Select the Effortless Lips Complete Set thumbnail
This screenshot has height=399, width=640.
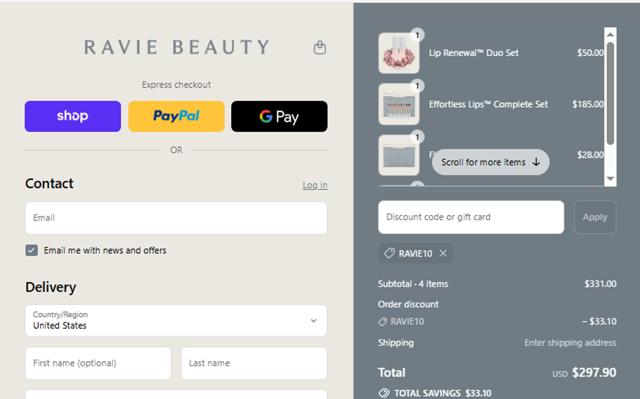coord(399,104)
